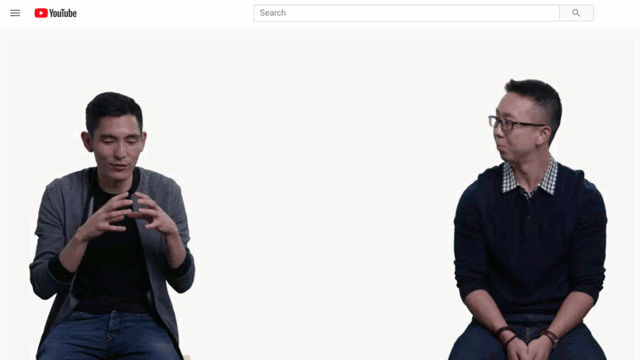Click the red YouTube play logo
Image resolution: width=640 pixels, height=360 pixels.
(41, 13)
